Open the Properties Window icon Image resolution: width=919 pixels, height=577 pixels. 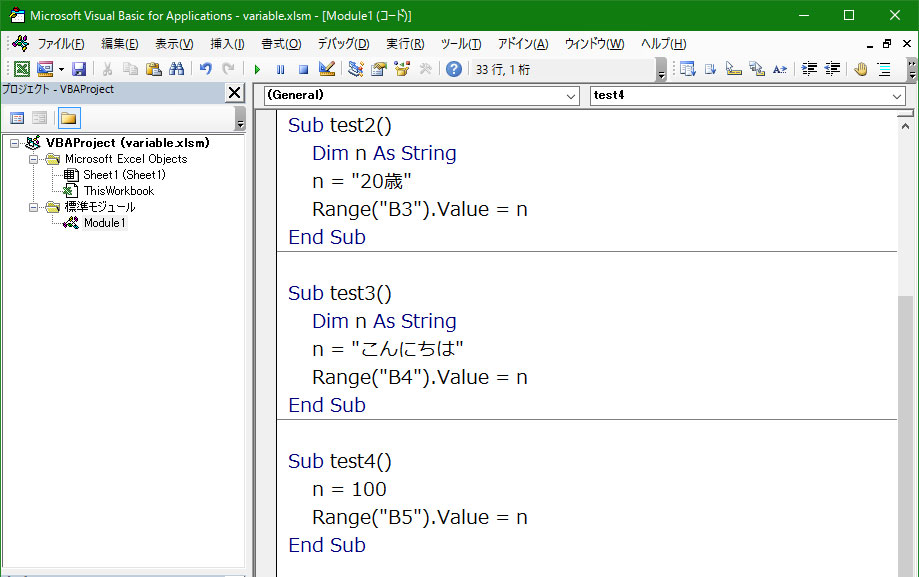(x=379, y=69)
